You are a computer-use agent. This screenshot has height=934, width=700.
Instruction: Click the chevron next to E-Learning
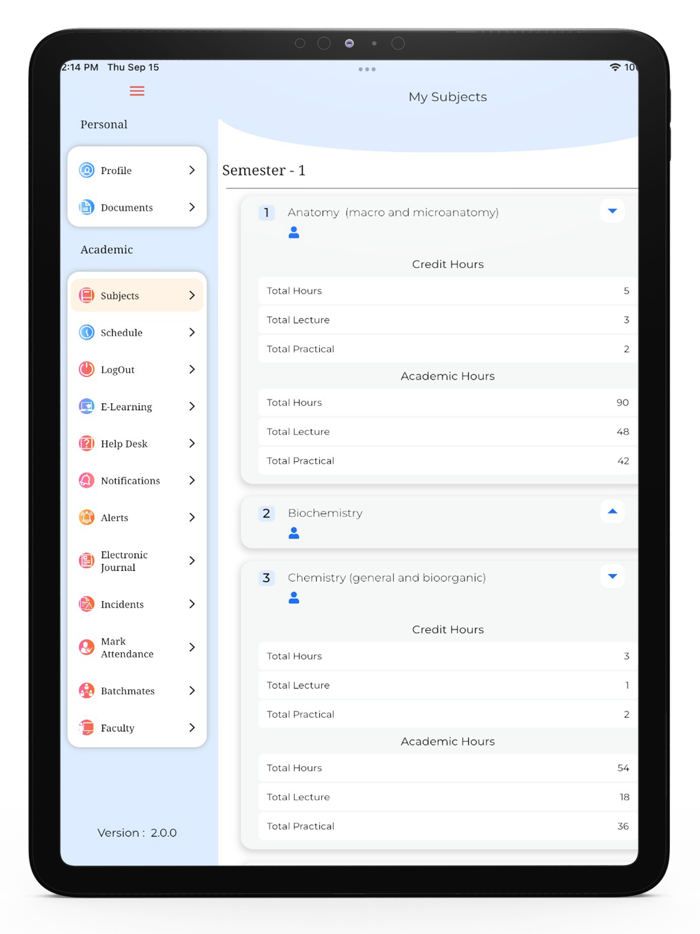[192, 406]
